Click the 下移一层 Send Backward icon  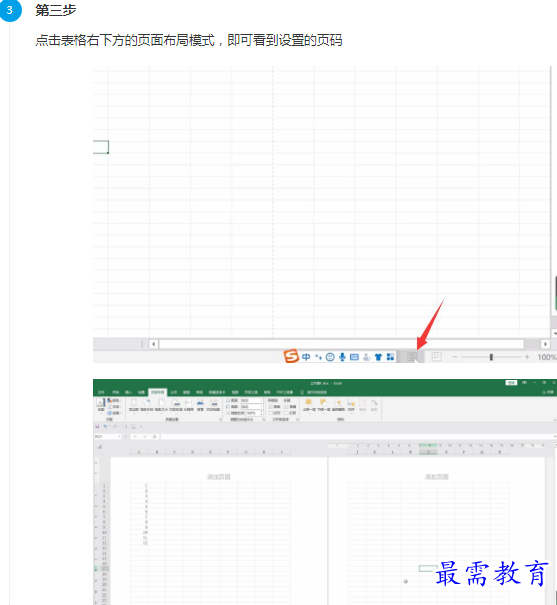pos(323,404)
